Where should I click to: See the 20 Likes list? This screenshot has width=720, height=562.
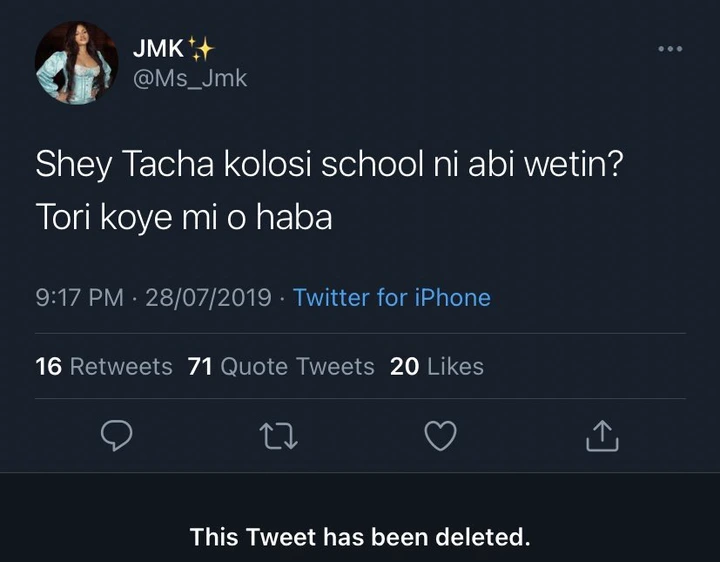pyautogui.click(x=436, y=367)
